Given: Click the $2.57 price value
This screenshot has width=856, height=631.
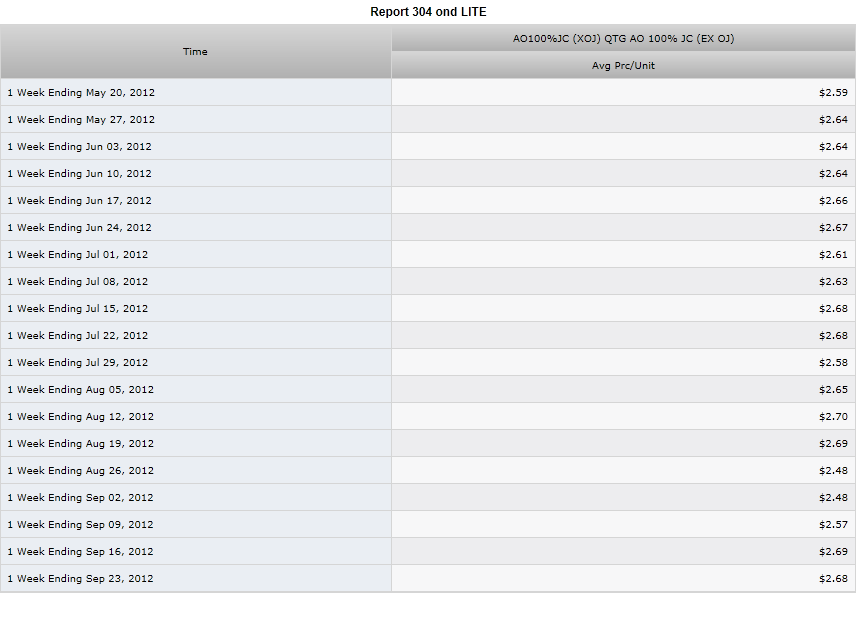Looking at the screenshot, I should coord(833,525).
